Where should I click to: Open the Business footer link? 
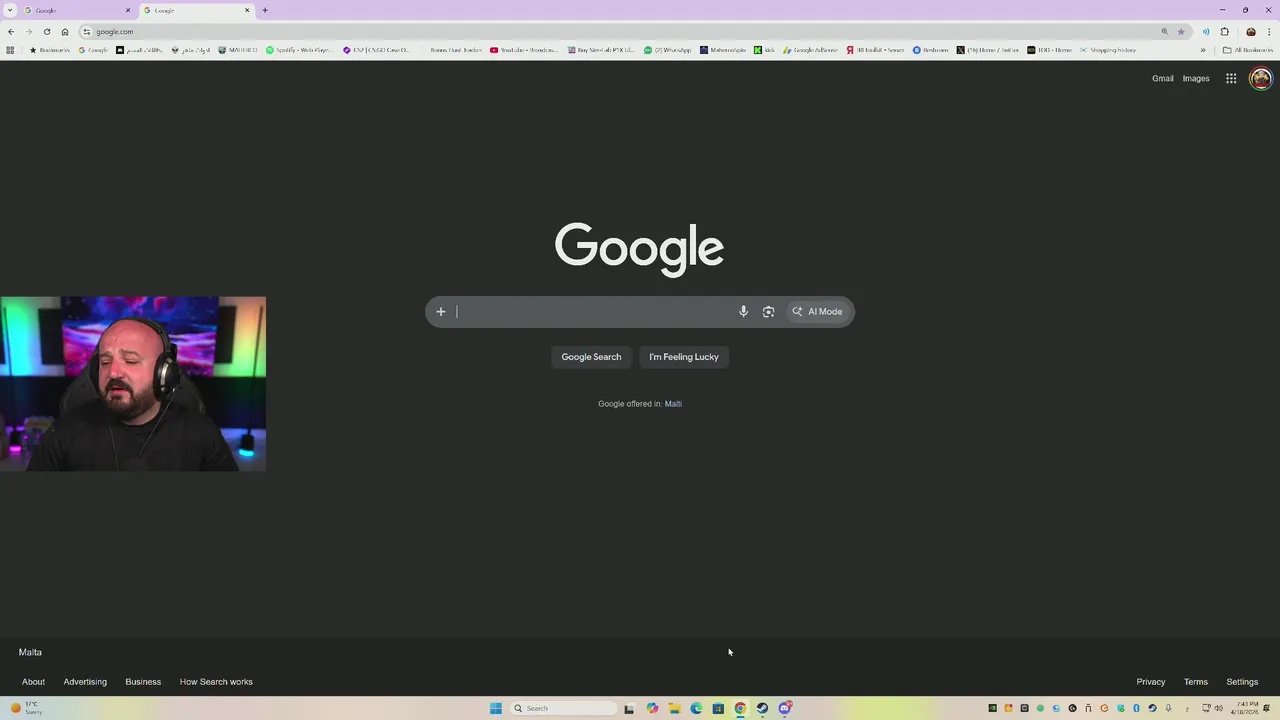[143, 682]
